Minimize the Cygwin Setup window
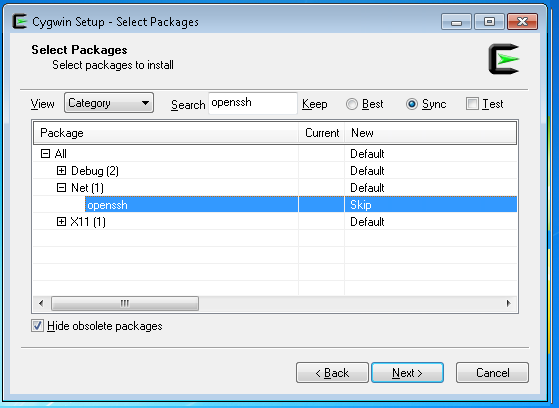 click(x=456, y=22)
